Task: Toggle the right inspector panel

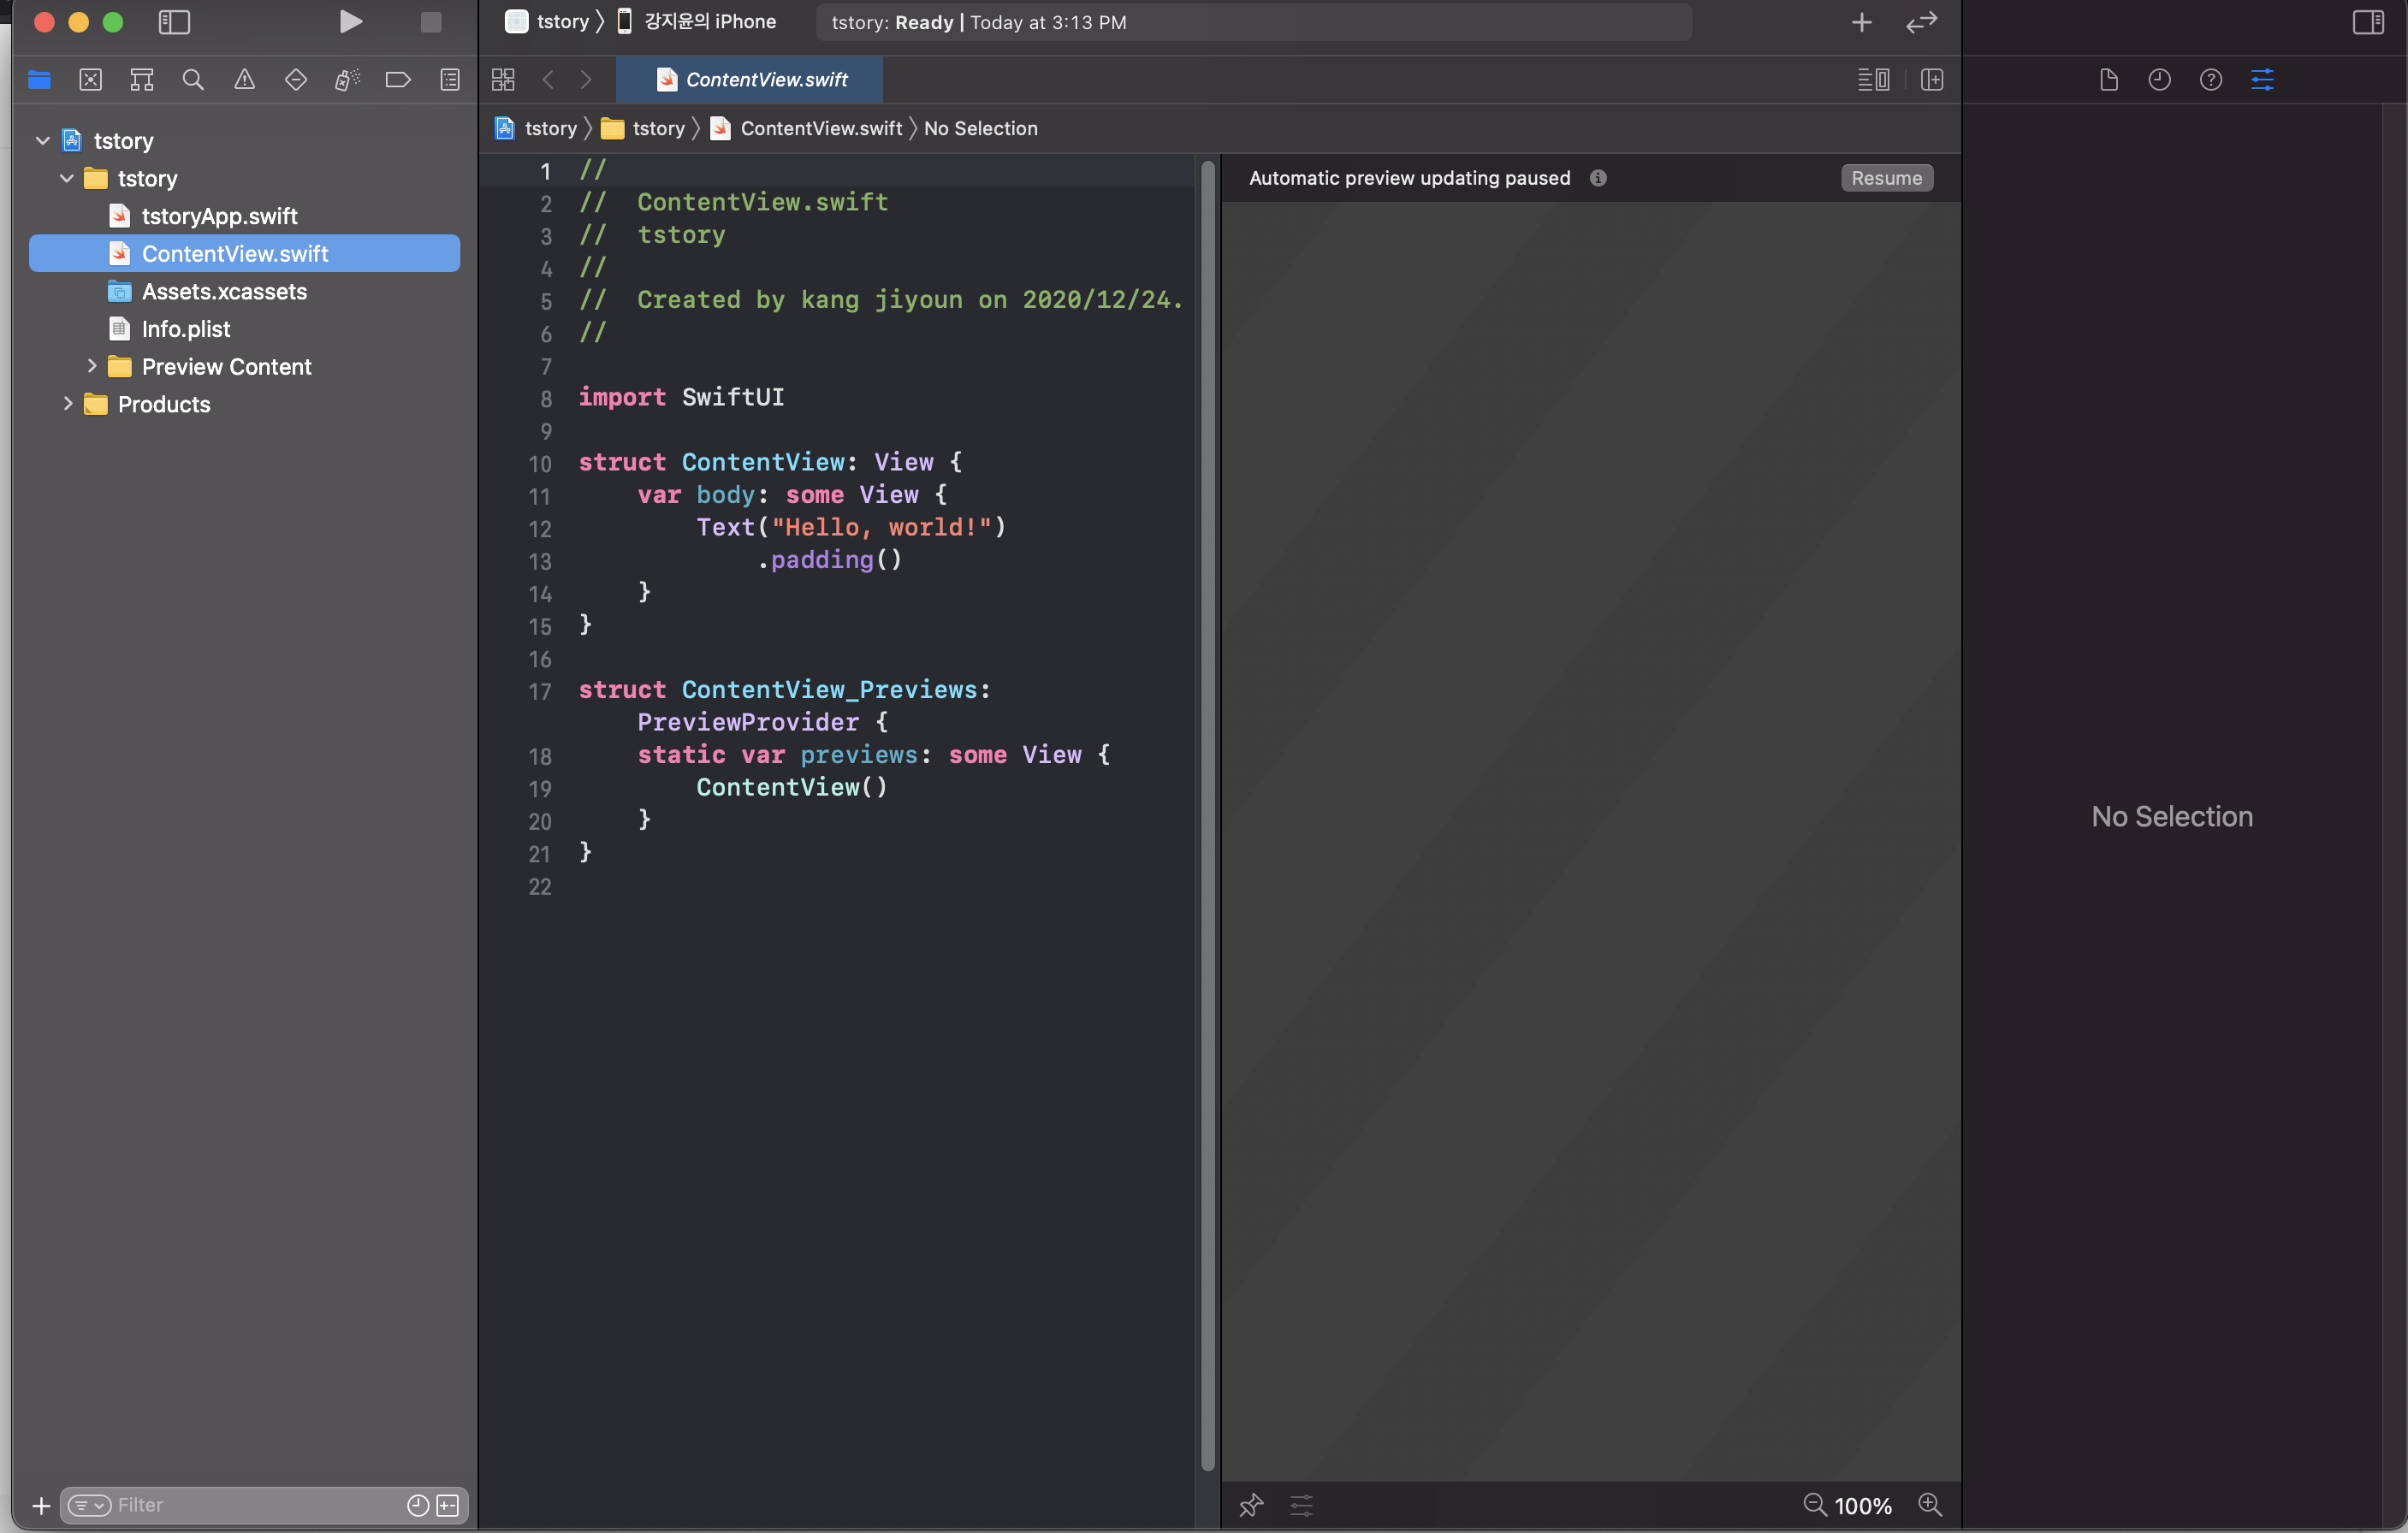Action: (x=2368, y=22)
